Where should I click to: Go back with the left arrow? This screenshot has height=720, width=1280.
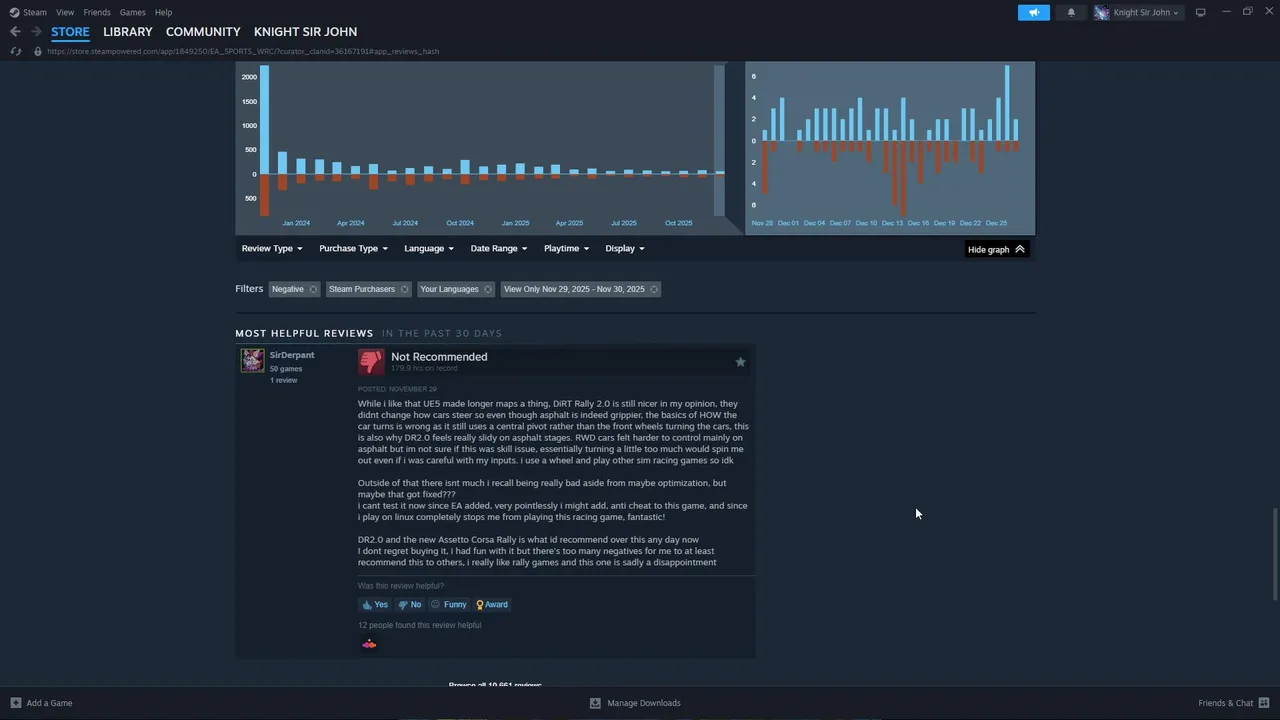[x=15, y=32]
